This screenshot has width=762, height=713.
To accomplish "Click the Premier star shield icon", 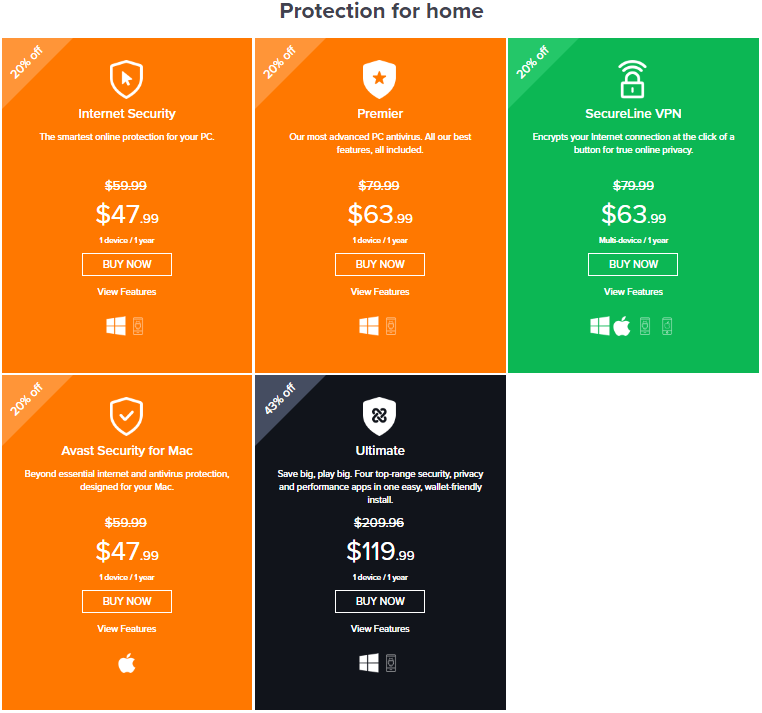I will [x=380, y=79].
